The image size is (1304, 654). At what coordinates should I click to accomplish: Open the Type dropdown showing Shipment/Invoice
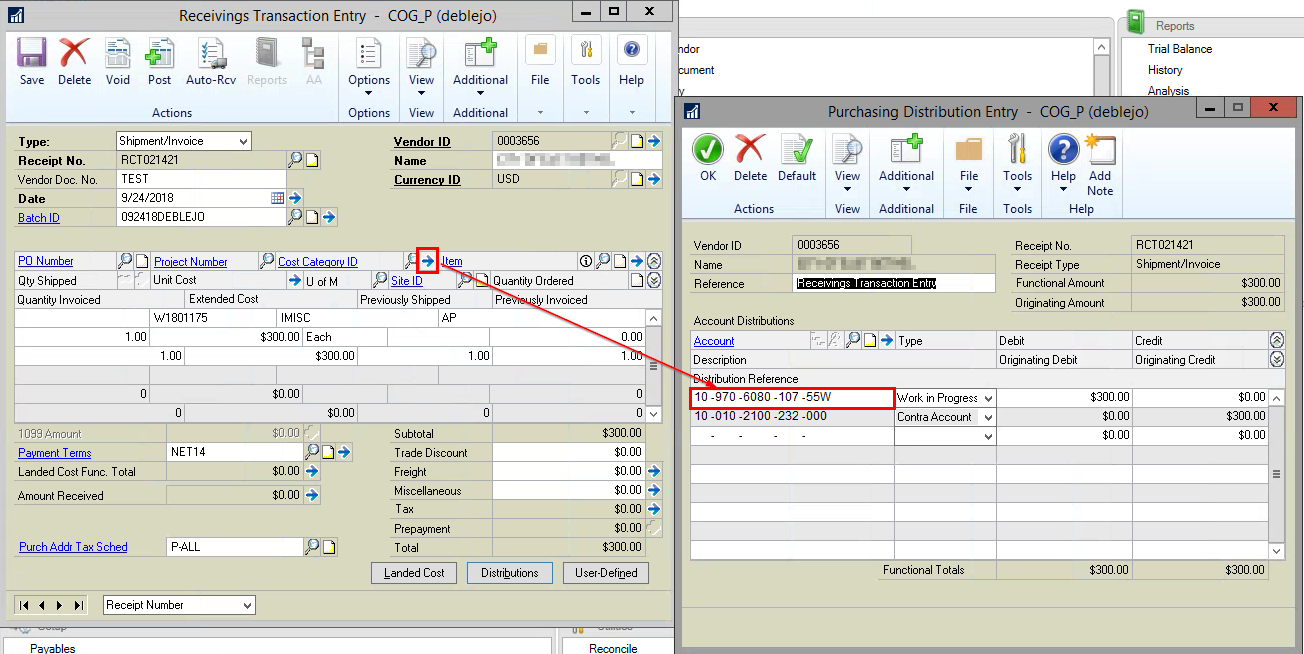(x=242, y=142)
